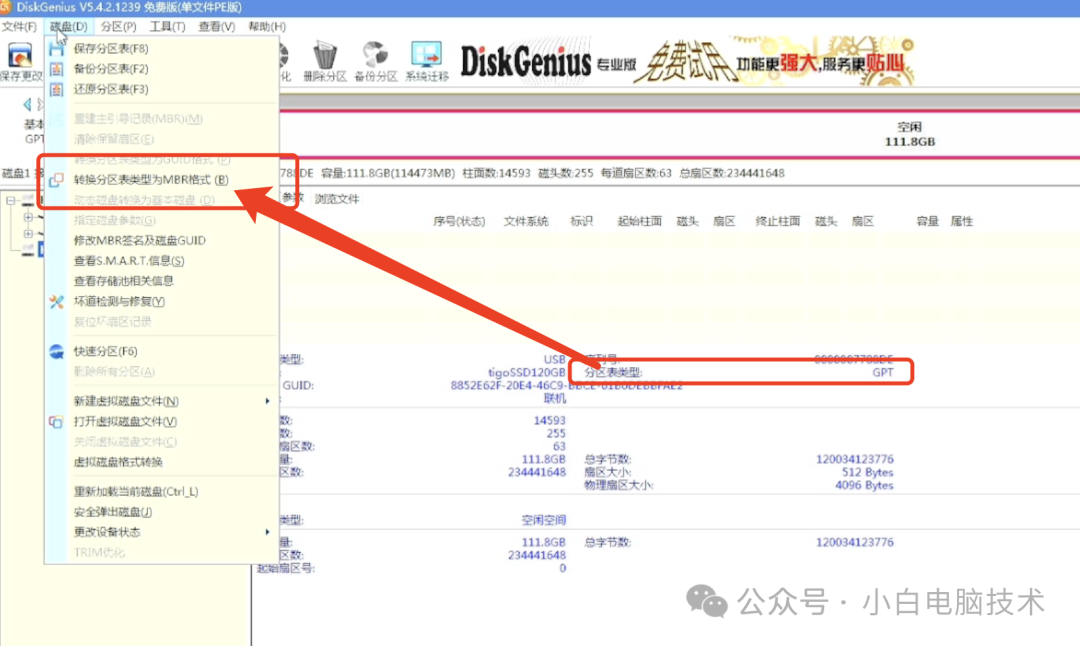1080x646 pixels.
Task: Click the back navigation arrow above the disk tree
Action: click(27, 105)
